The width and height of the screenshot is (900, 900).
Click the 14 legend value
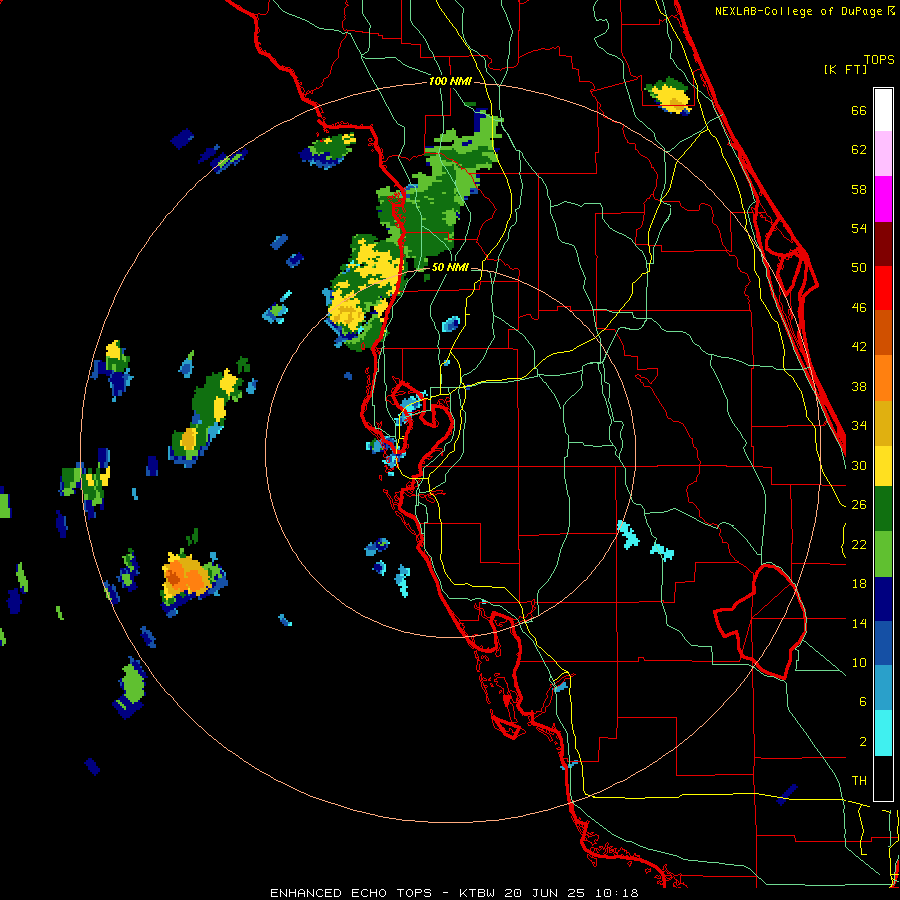tap(859, 623)
